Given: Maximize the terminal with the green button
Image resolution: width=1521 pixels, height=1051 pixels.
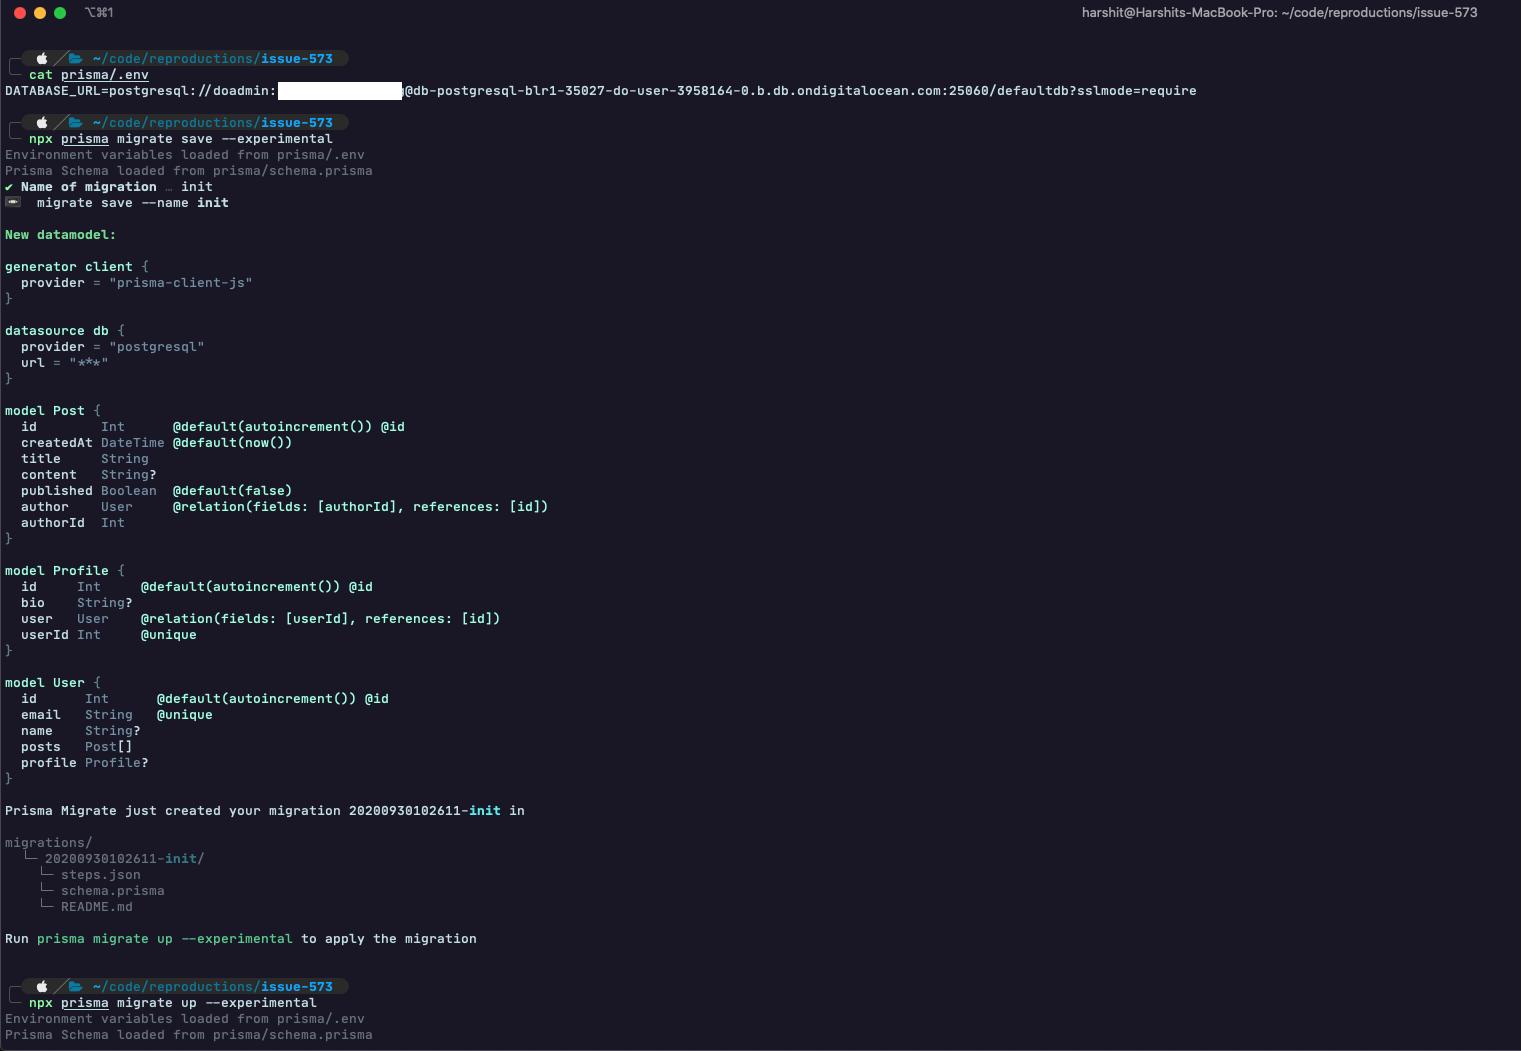Looking at the screenshot, I should 60,13.
